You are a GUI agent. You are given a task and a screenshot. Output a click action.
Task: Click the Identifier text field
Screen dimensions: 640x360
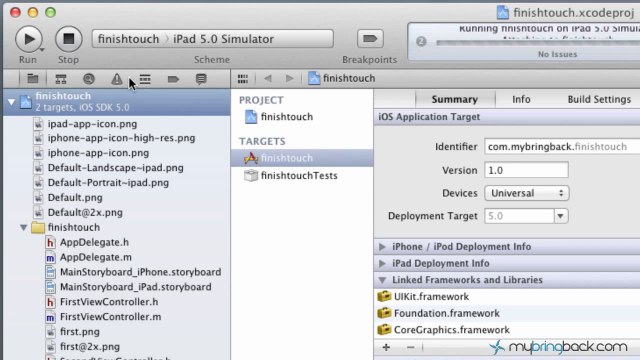562,147
